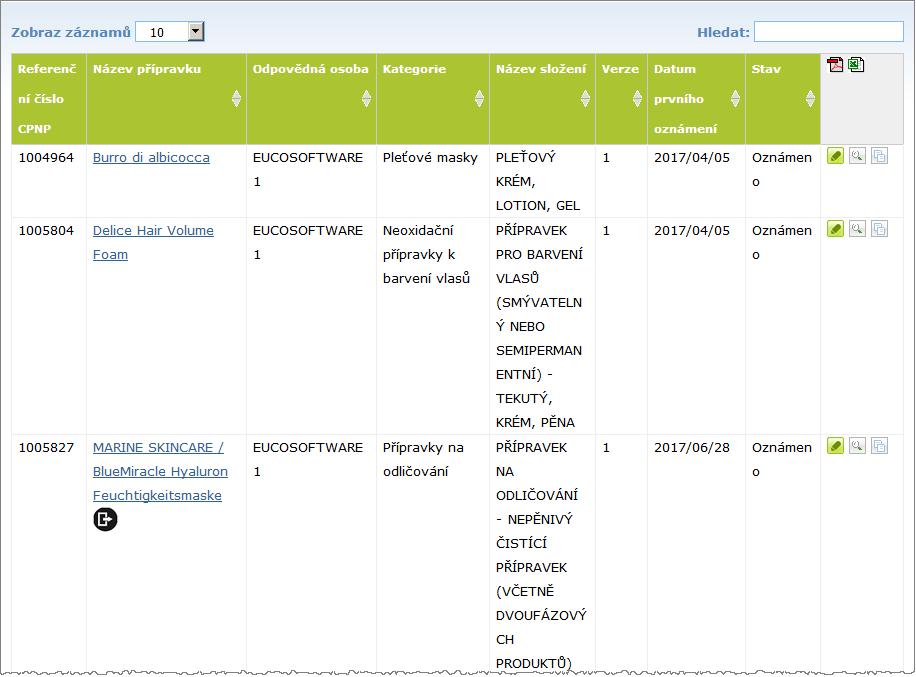
Task: Click the Hledat search field
Action: point(828,32)
